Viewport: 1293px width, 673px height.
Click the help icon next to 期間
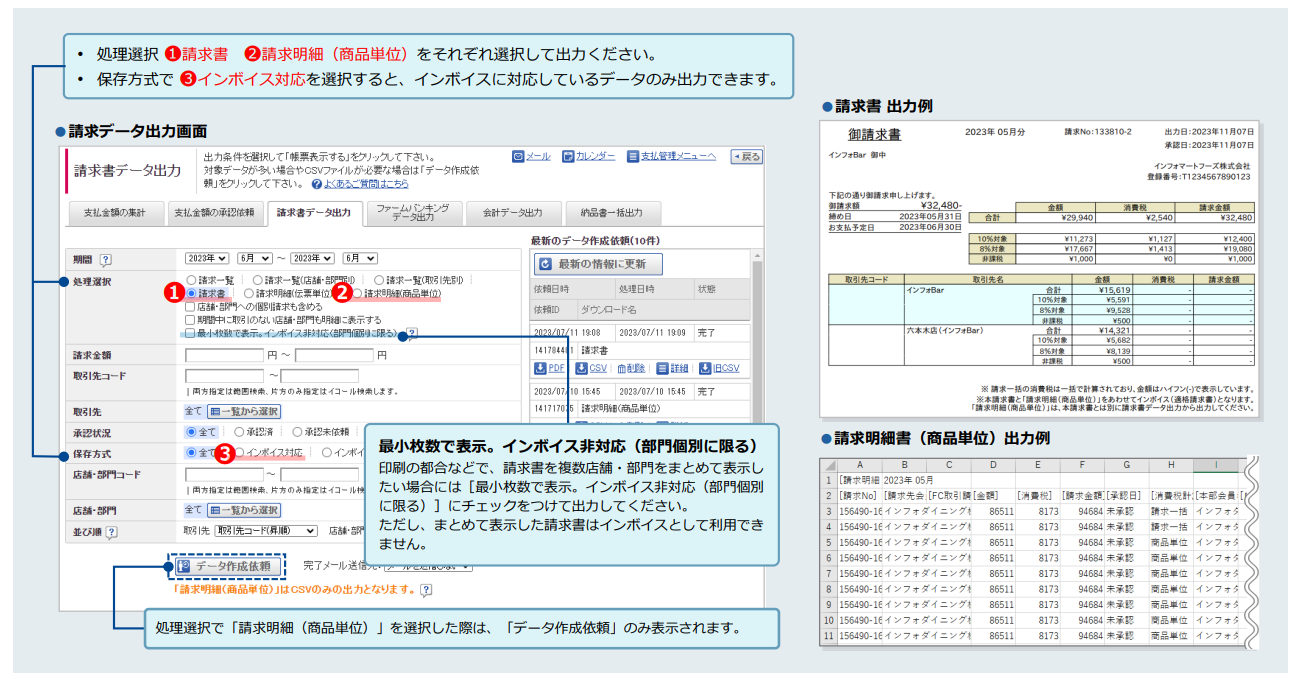[x=106, y=259]
